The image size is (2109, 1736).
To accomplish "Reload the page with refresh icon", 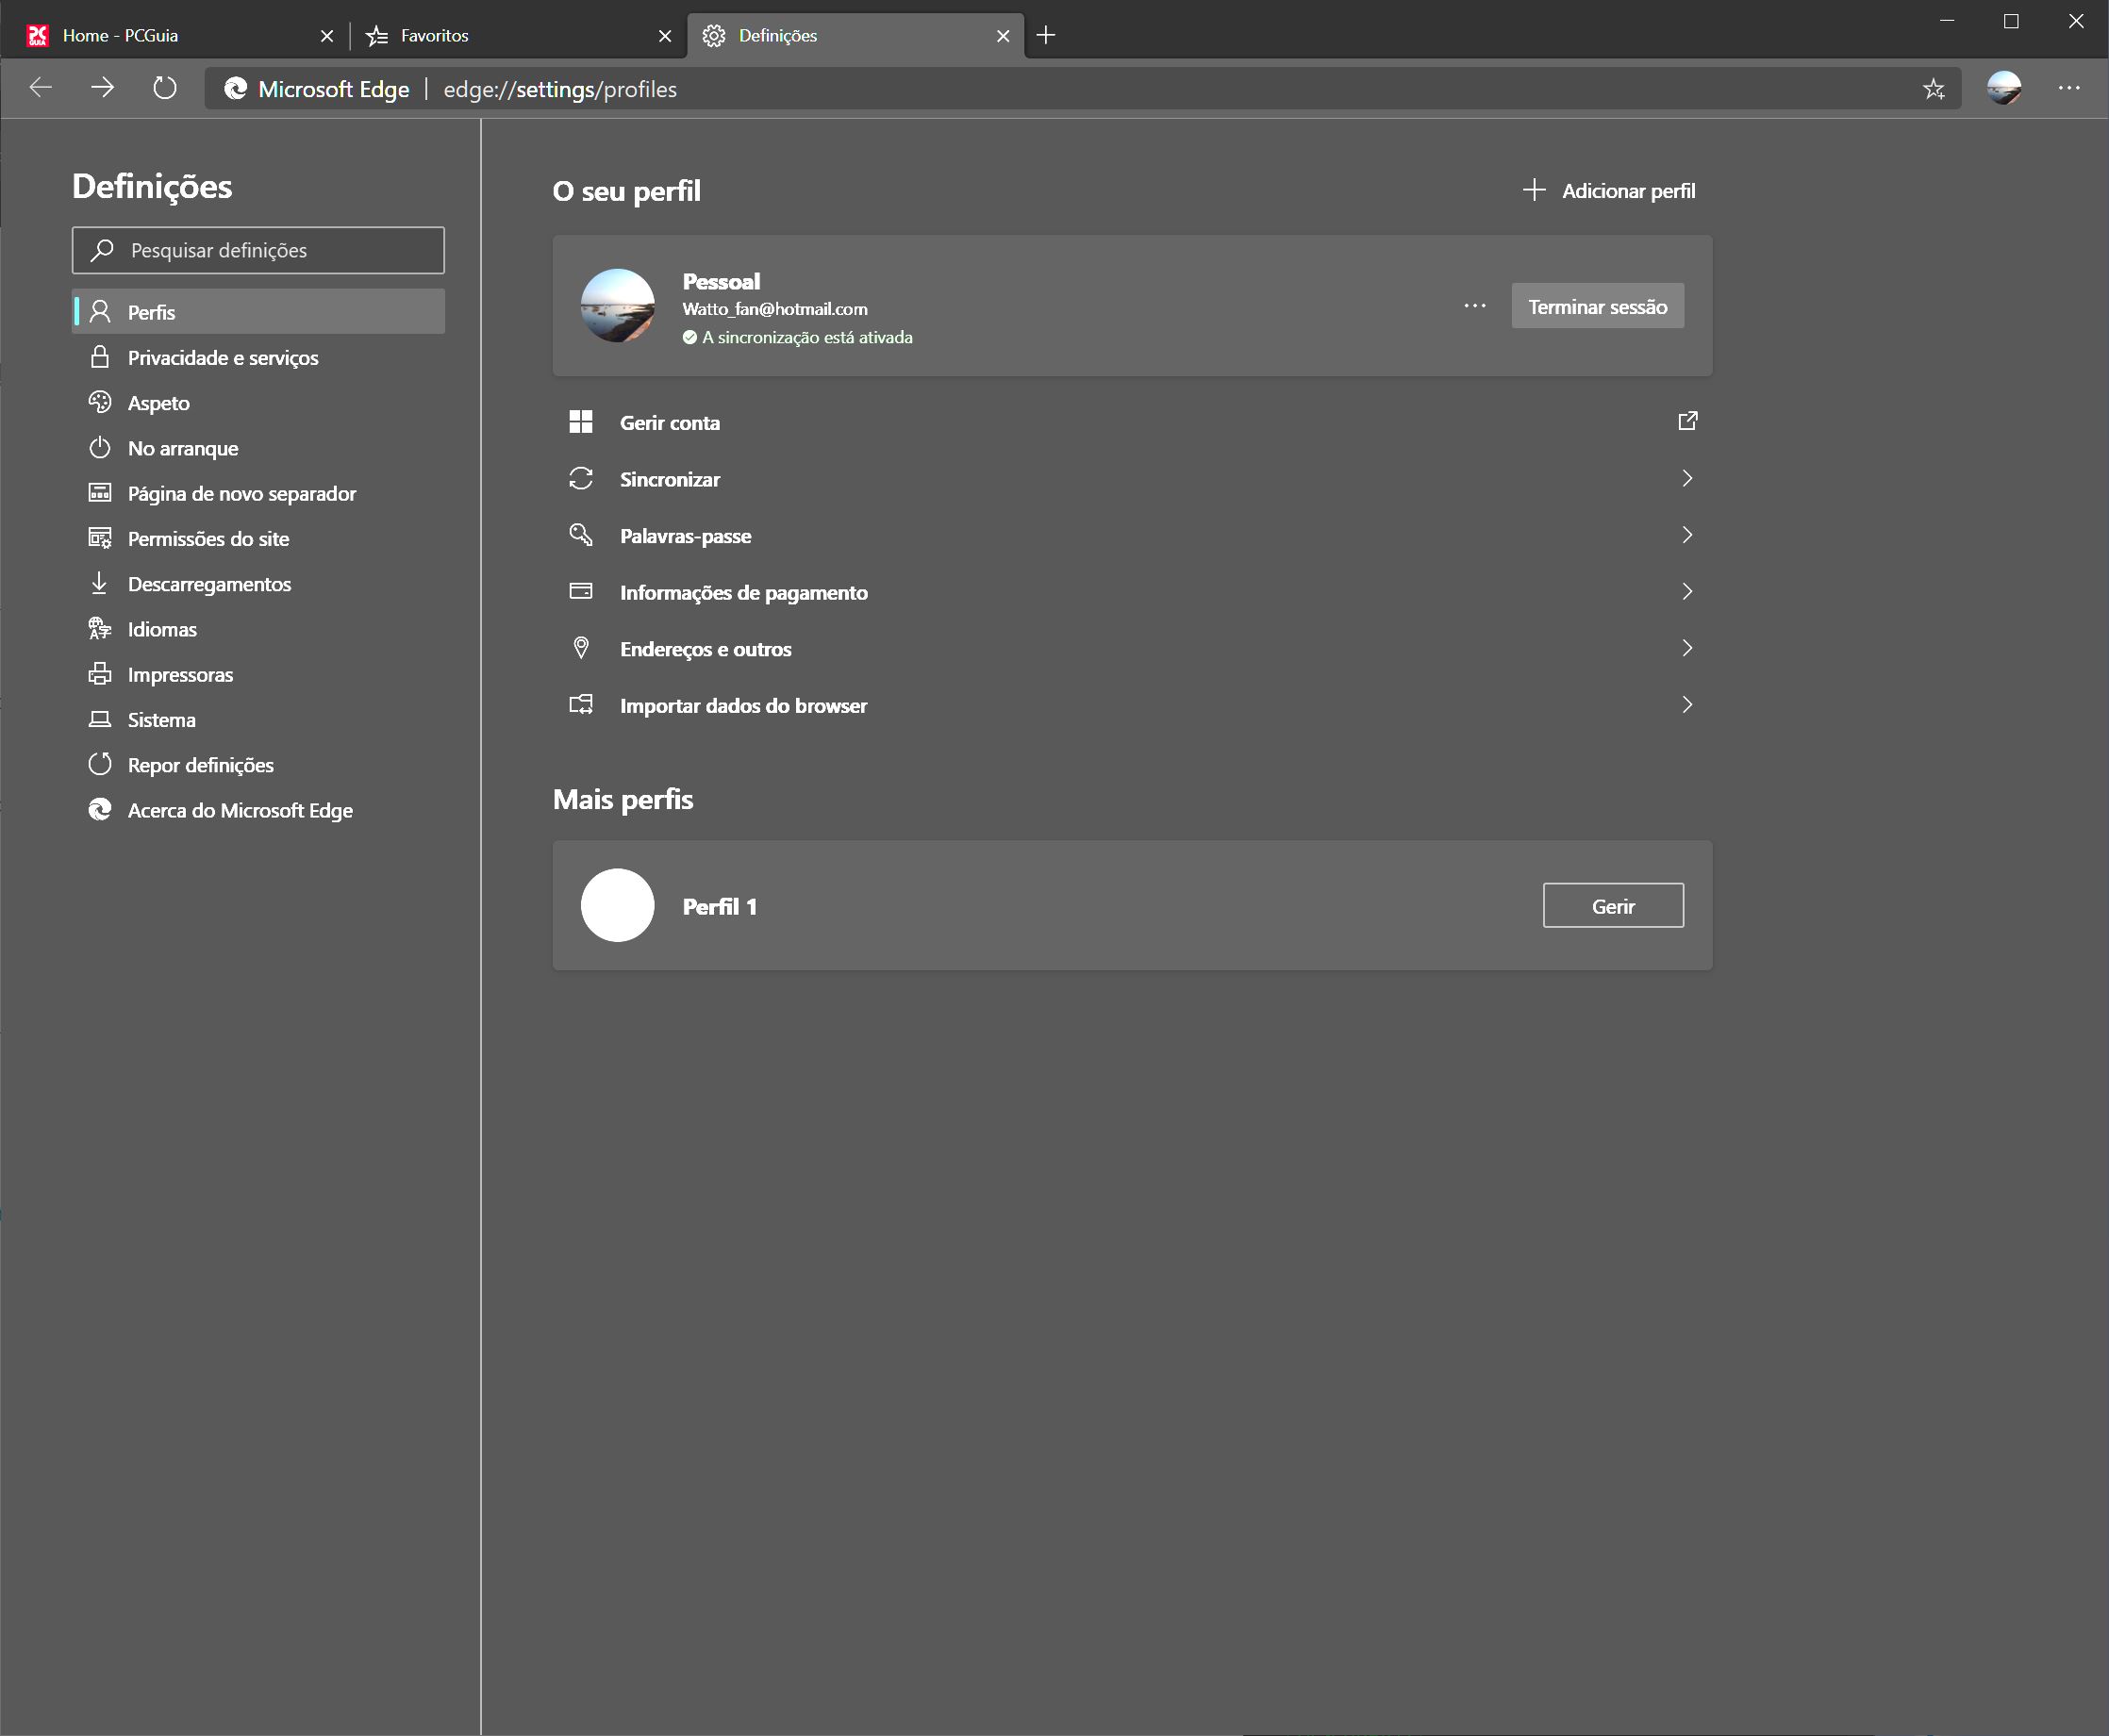I will (165, 88).
